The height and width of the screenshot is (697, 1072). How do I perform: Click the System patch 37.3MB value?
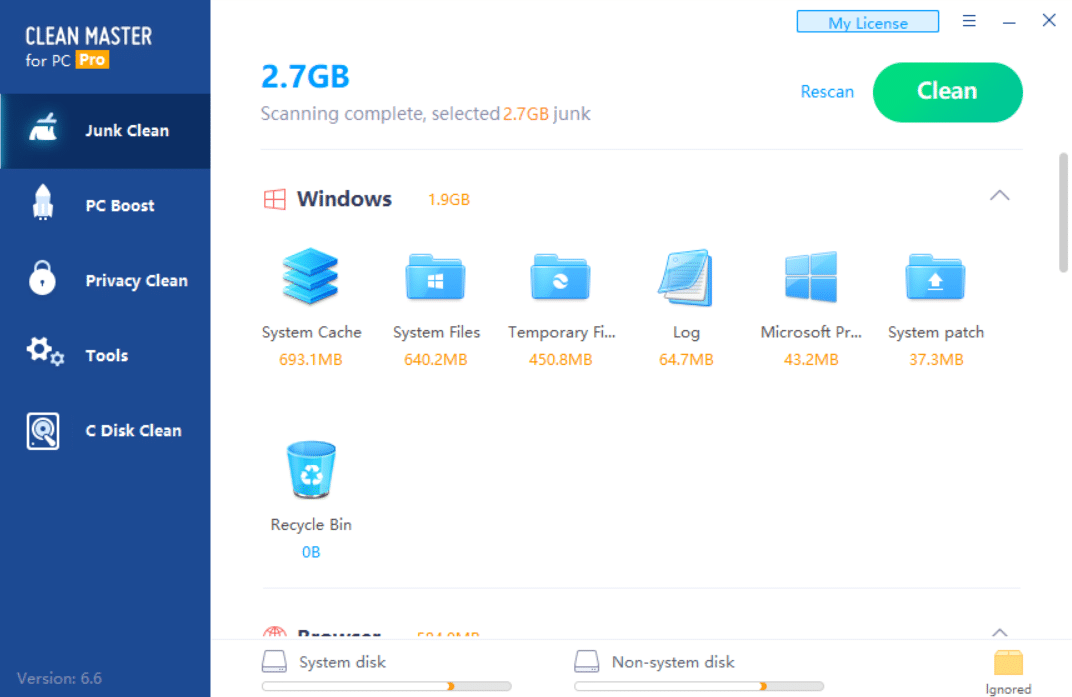[x=936, y=360]
